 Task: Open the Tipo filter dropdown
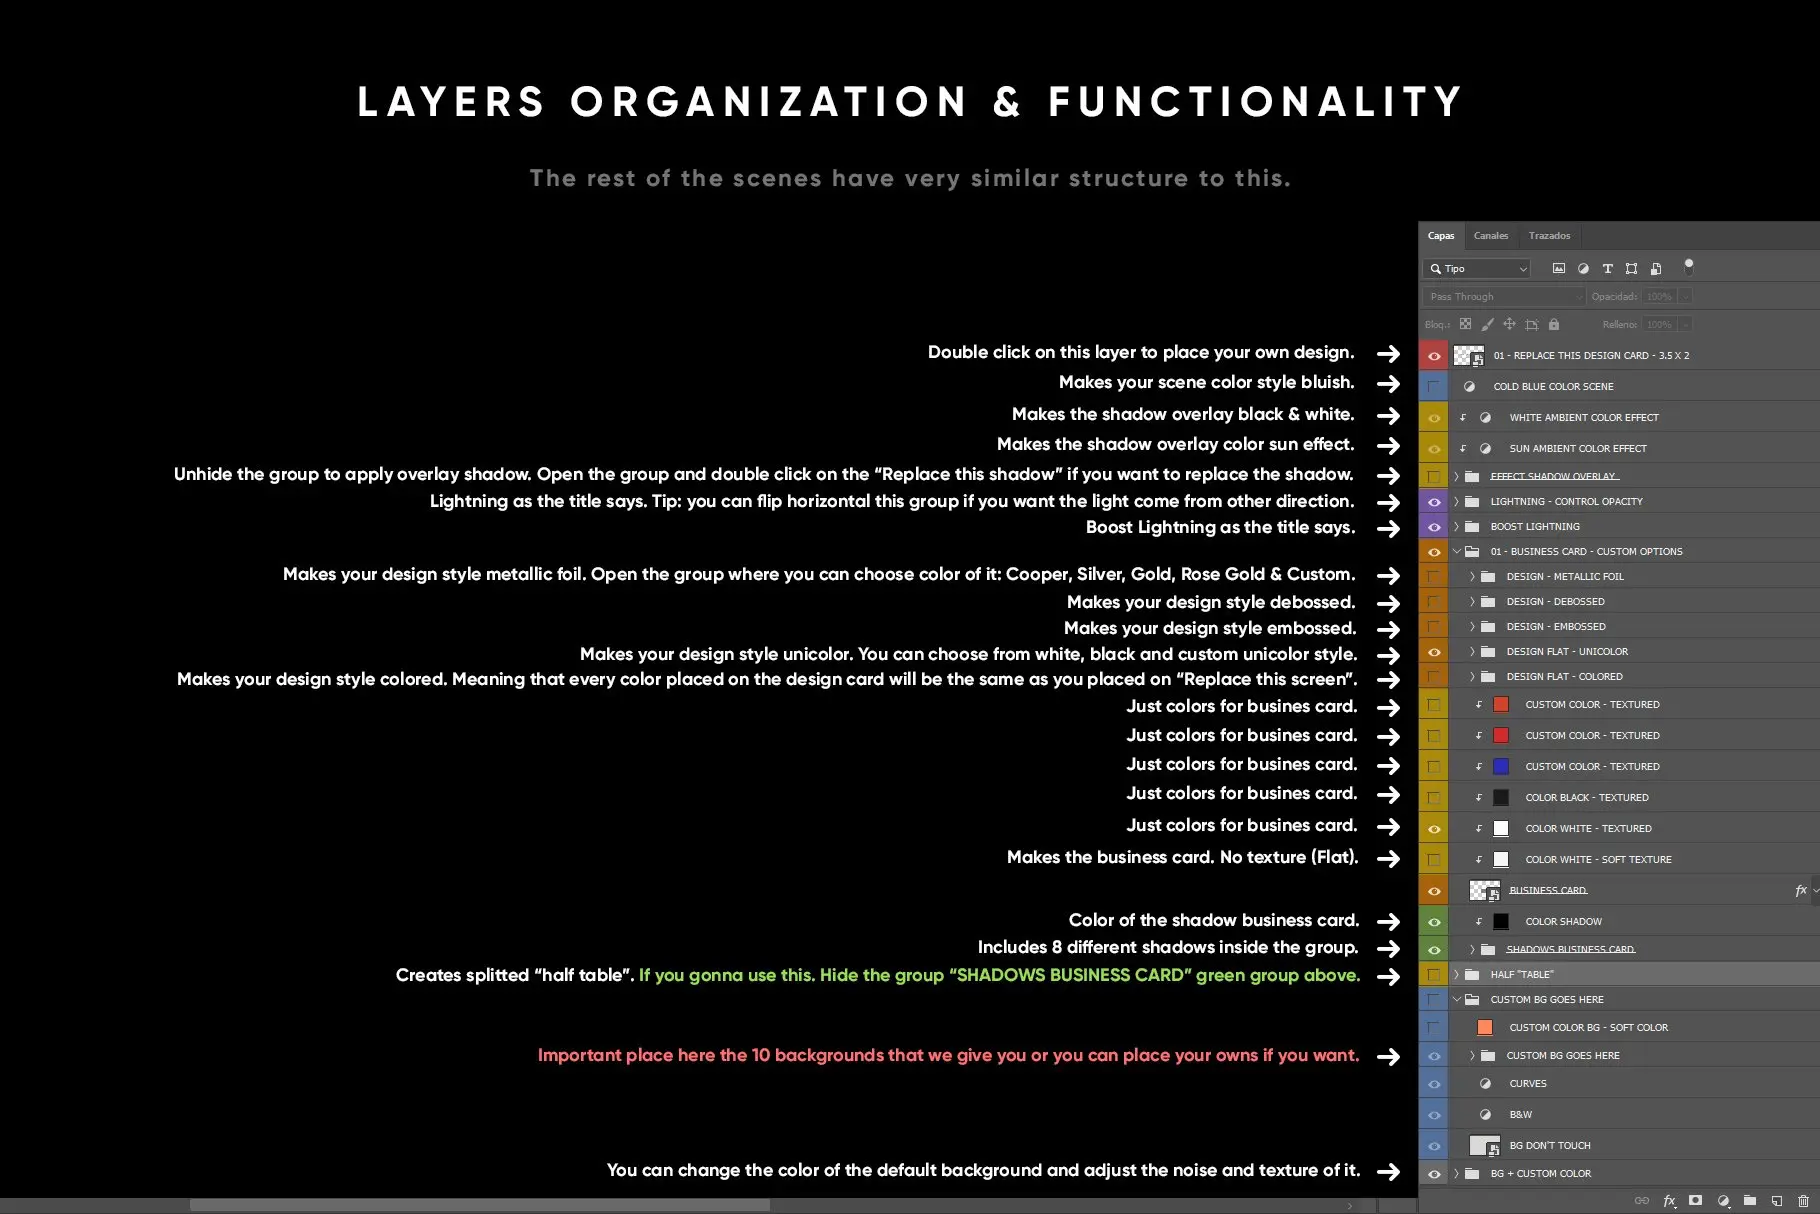(x=1476, y=269)
